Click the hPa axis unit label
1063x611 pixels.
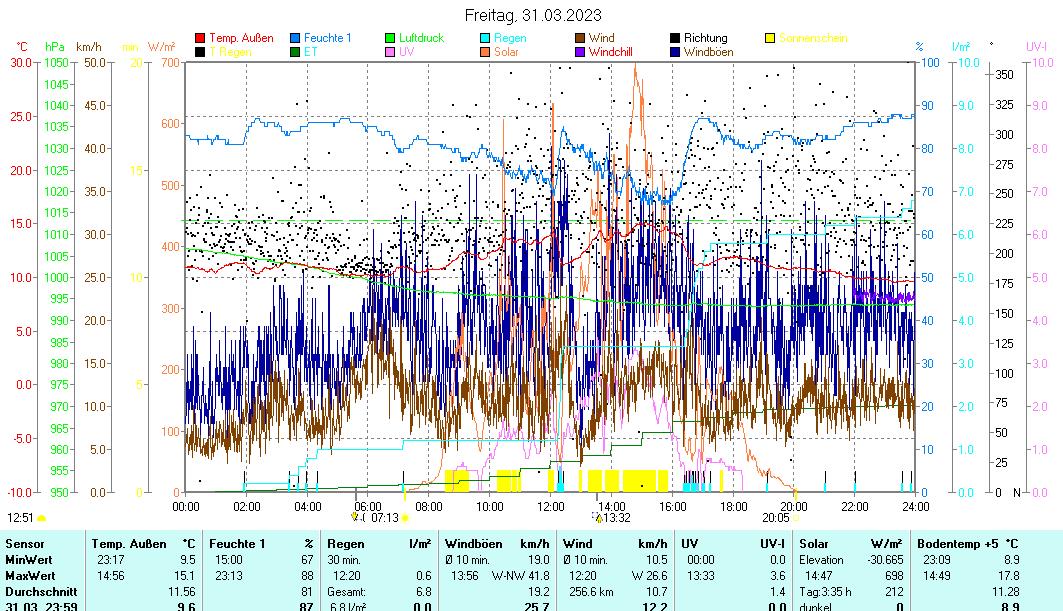pyautogui.click(x=55, y=47)
